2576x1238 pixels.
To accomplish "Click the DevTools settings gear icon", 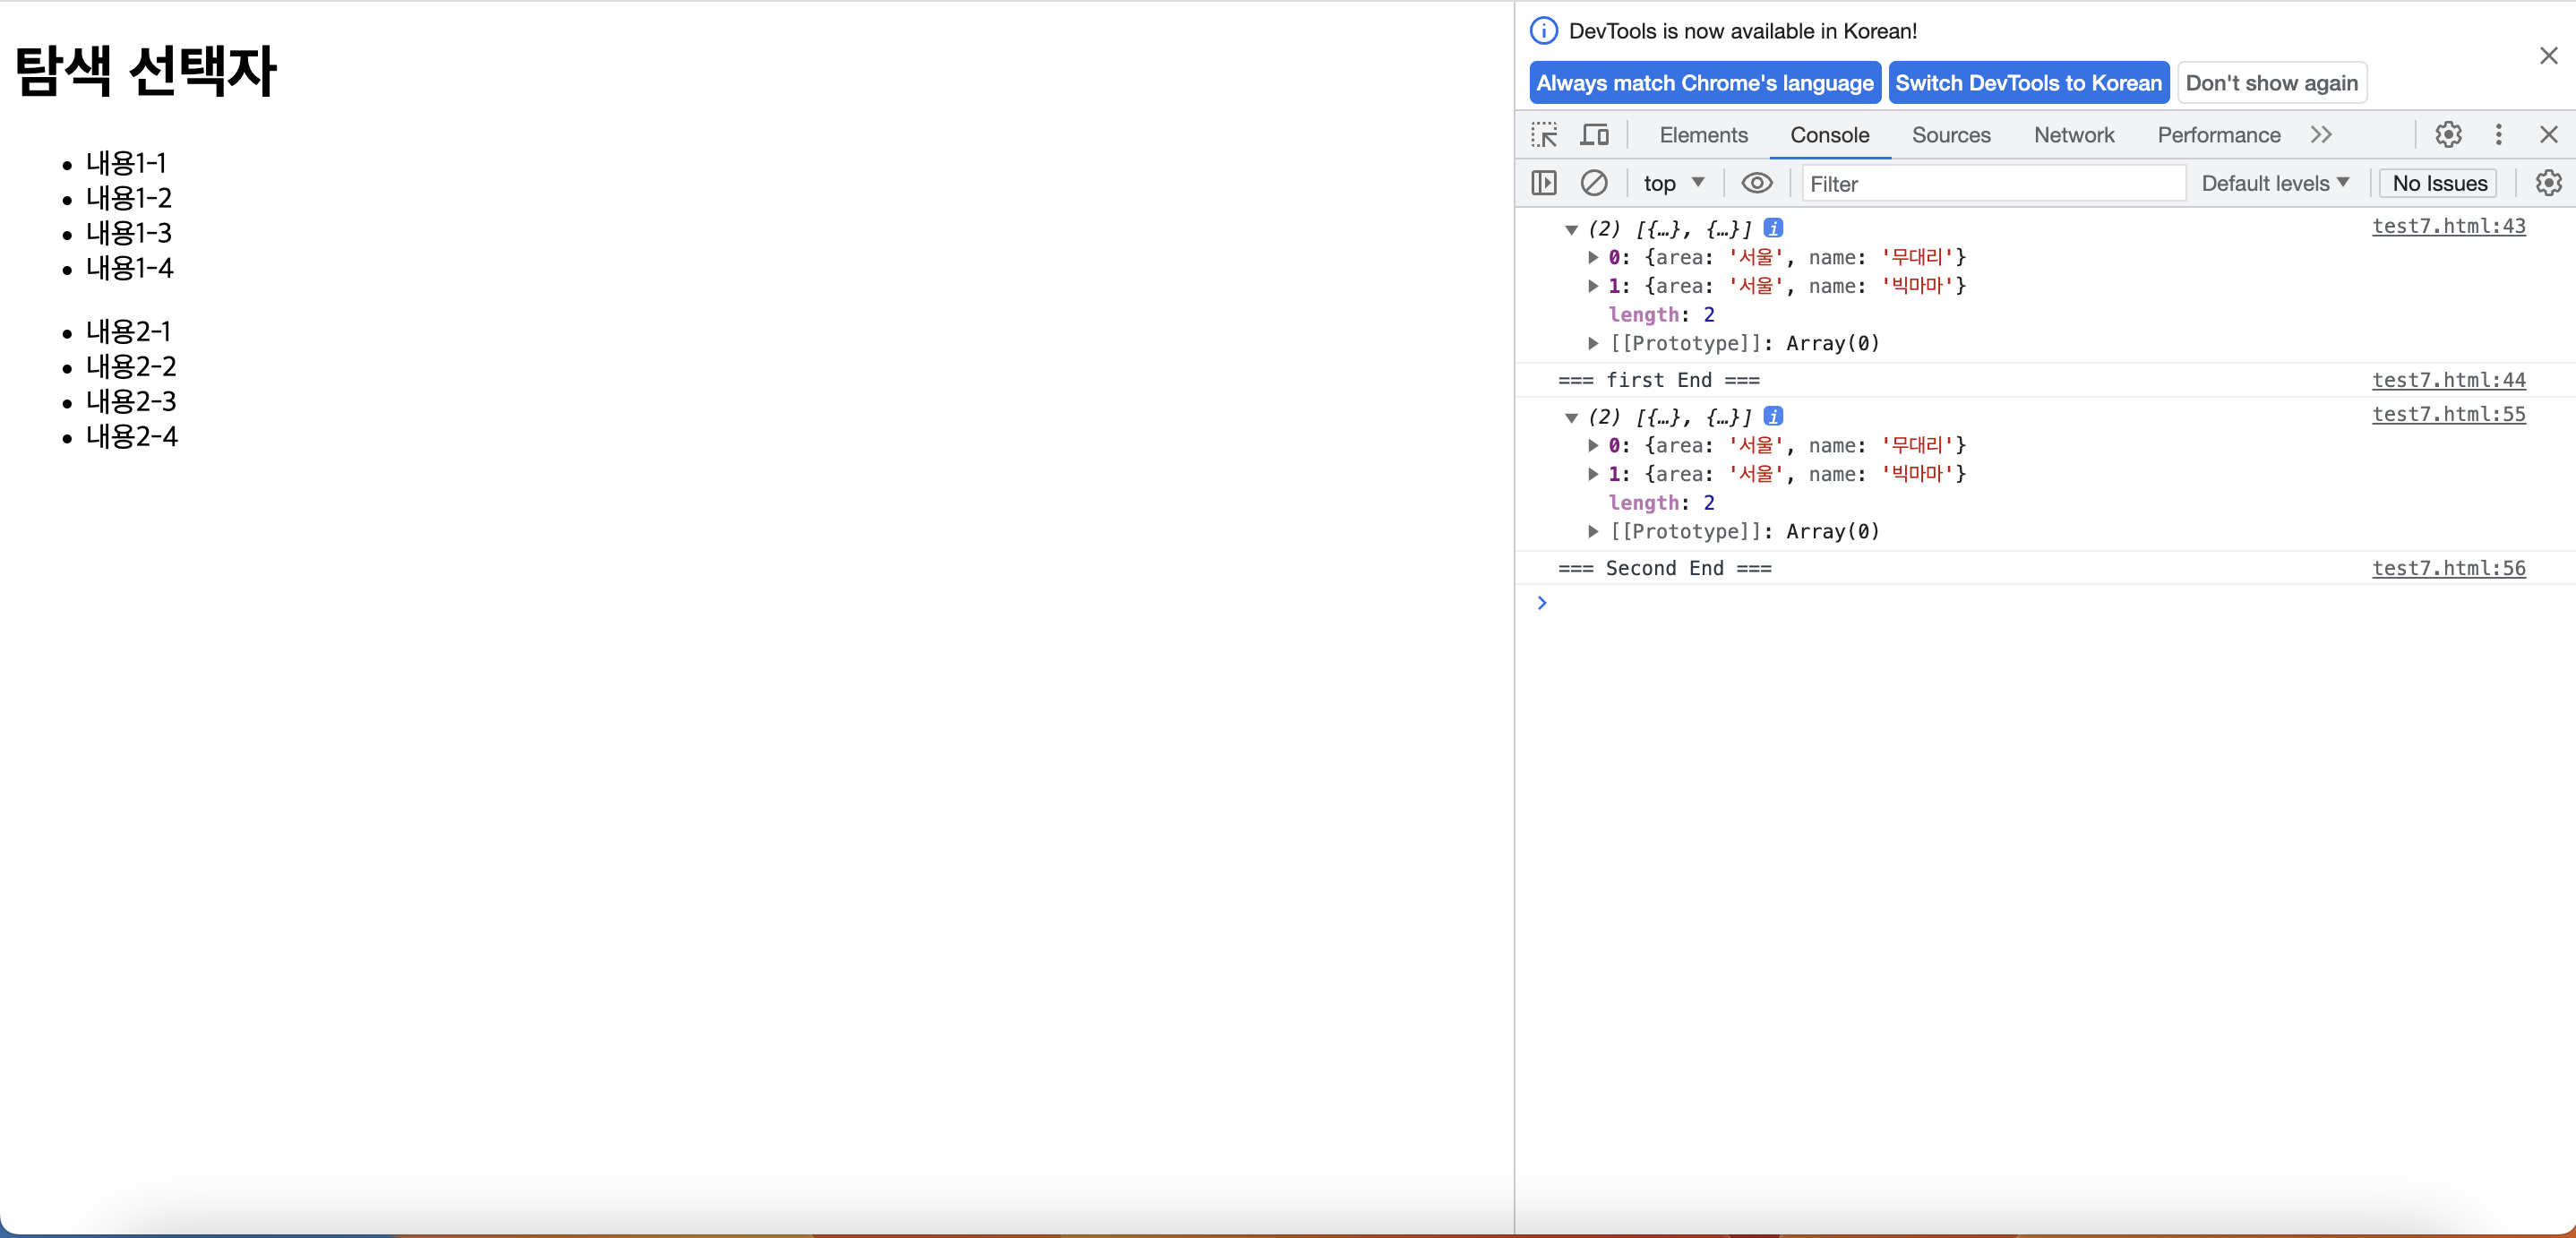I will [x=2446, y=133].
